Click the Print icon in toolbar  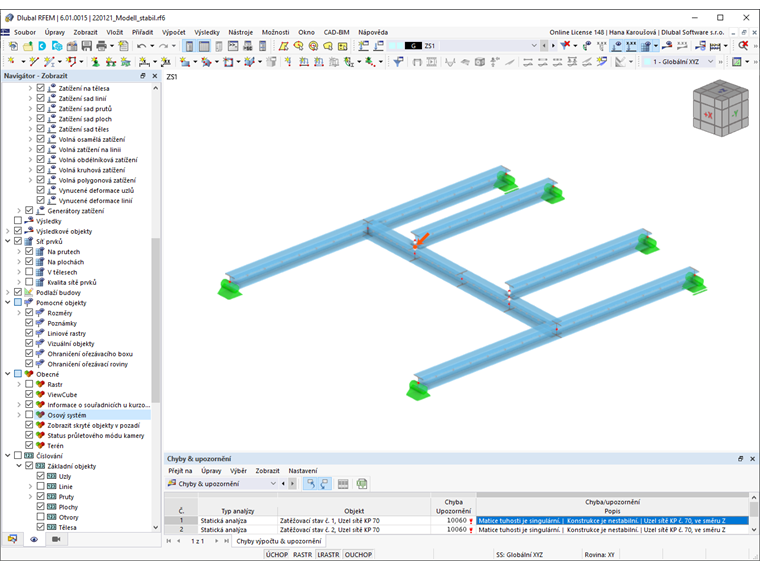click(x=101, y=46)
